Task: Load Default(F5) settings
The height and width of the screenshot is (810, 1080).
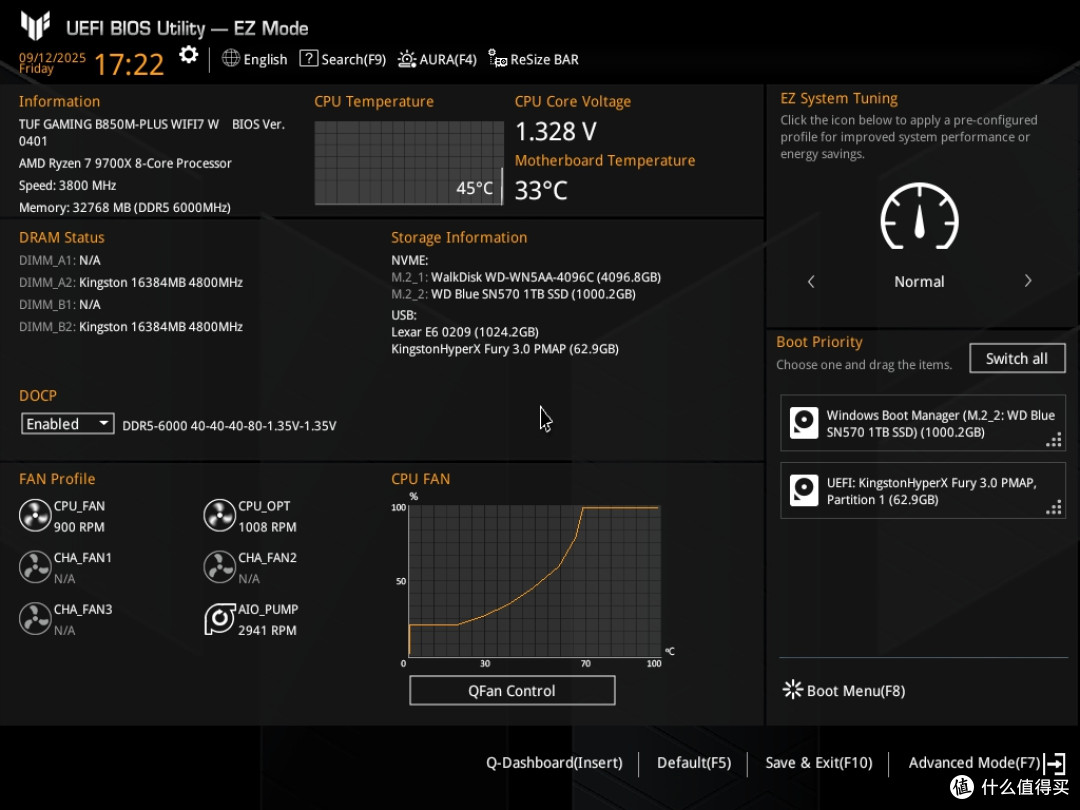Action: click(694, 762)
